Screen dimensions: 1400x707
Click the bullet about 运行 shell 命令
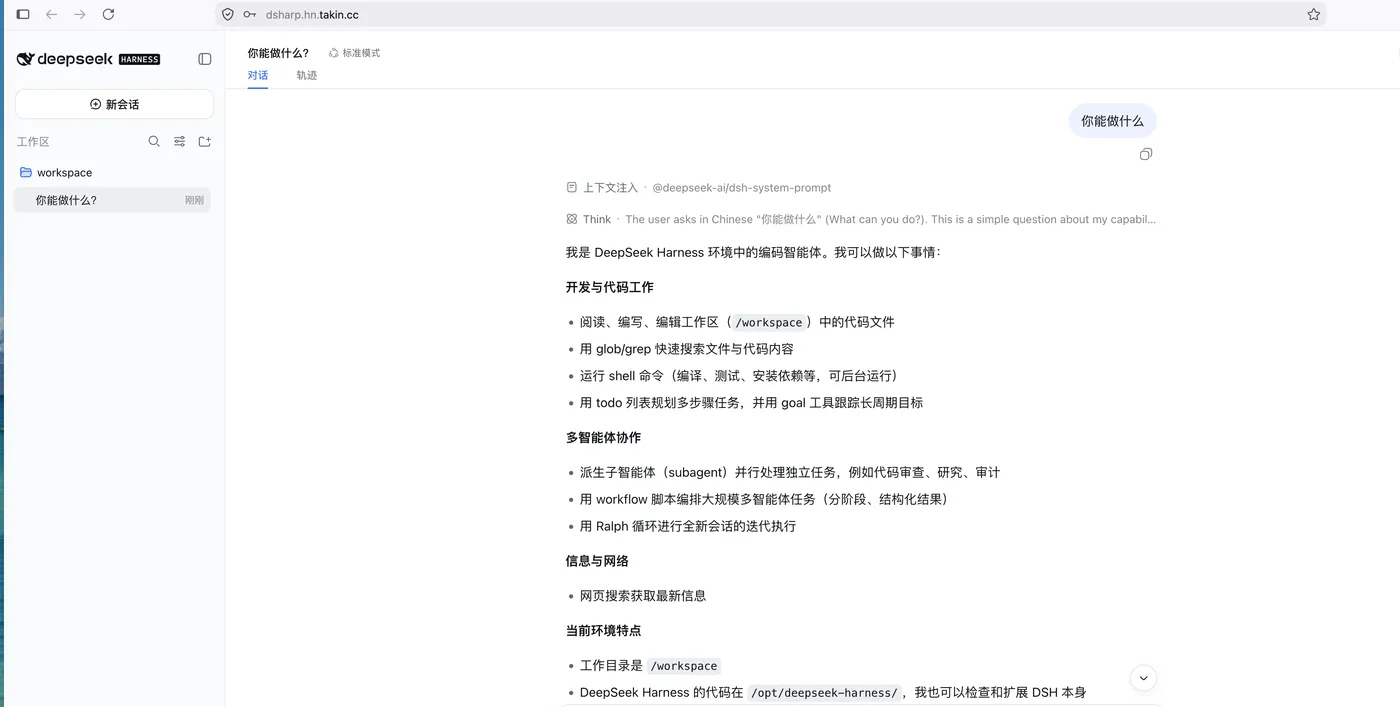[739, 376]
